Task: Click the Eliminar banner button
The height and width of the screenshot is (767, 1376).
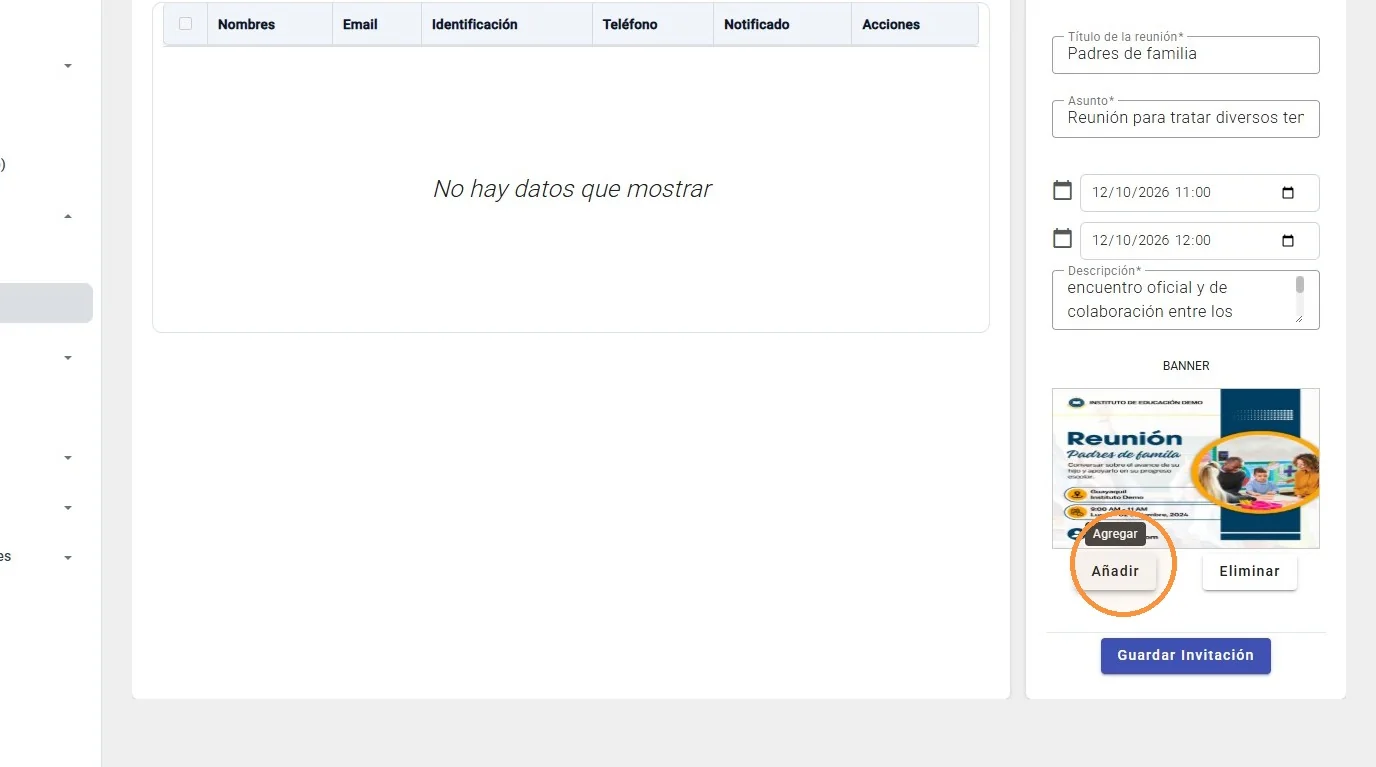Action: (1250, 571)
